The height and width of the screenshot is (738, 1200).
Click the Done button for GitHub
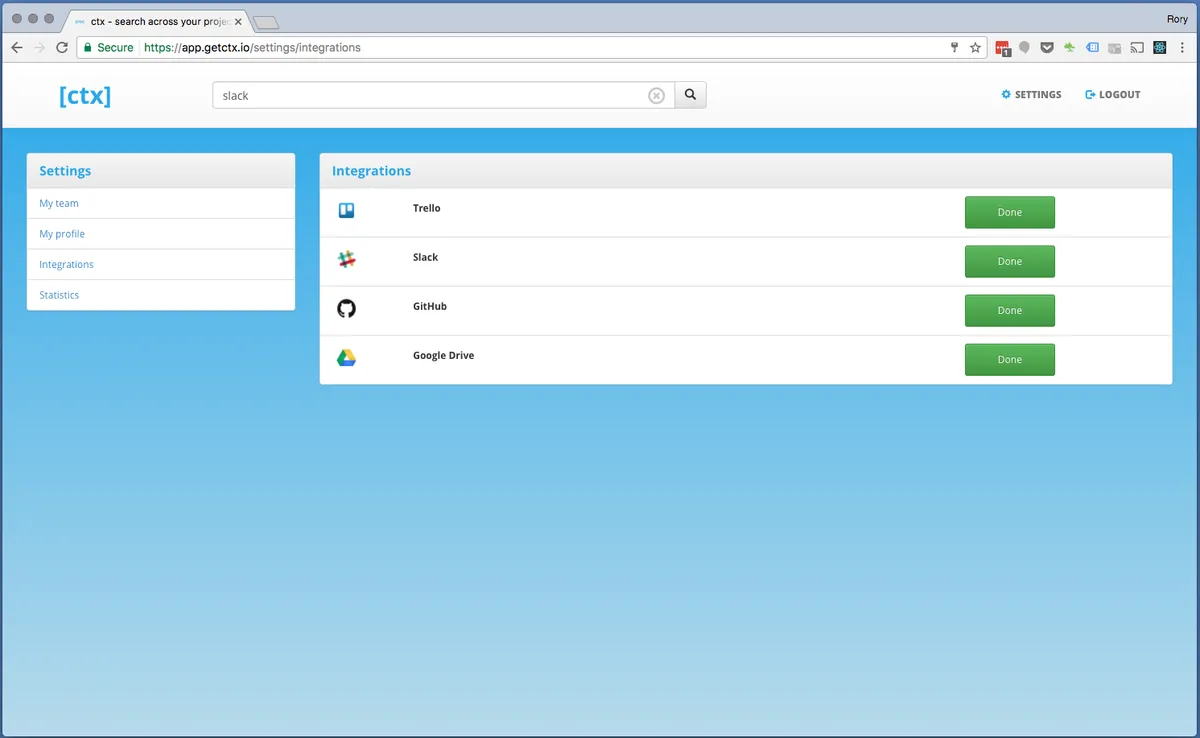pyautogui.click(x=1009, y=310)
